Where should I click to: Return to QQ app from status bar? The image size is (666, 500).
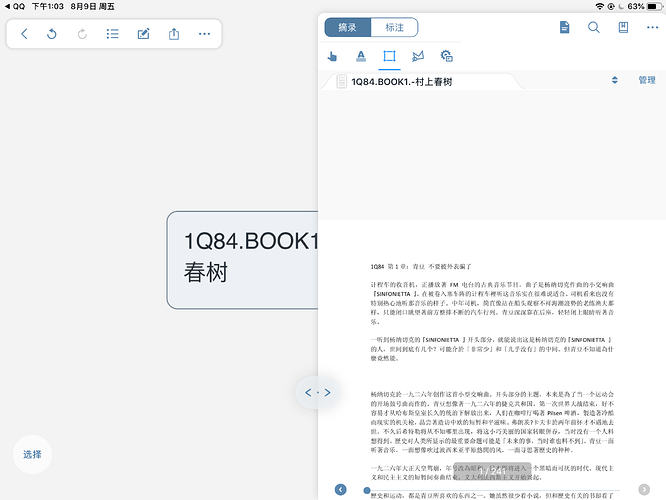(x=15, y=6)
